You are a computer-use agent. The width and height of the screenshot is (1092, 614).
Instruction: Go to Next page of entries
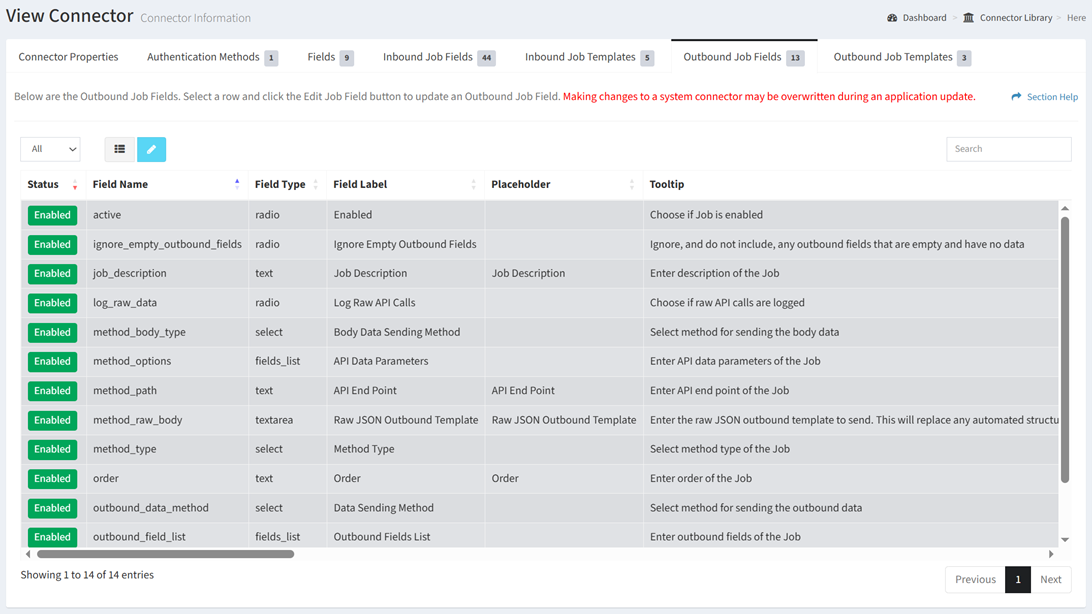[1050, 579]
